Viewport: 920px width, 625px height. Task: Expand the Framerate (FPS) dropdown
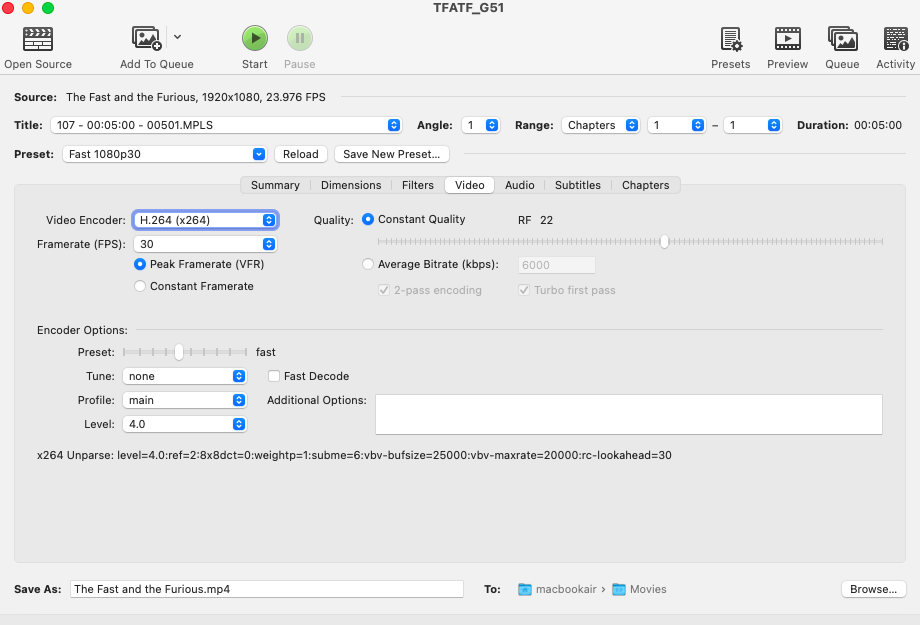[x=205, y=244]
